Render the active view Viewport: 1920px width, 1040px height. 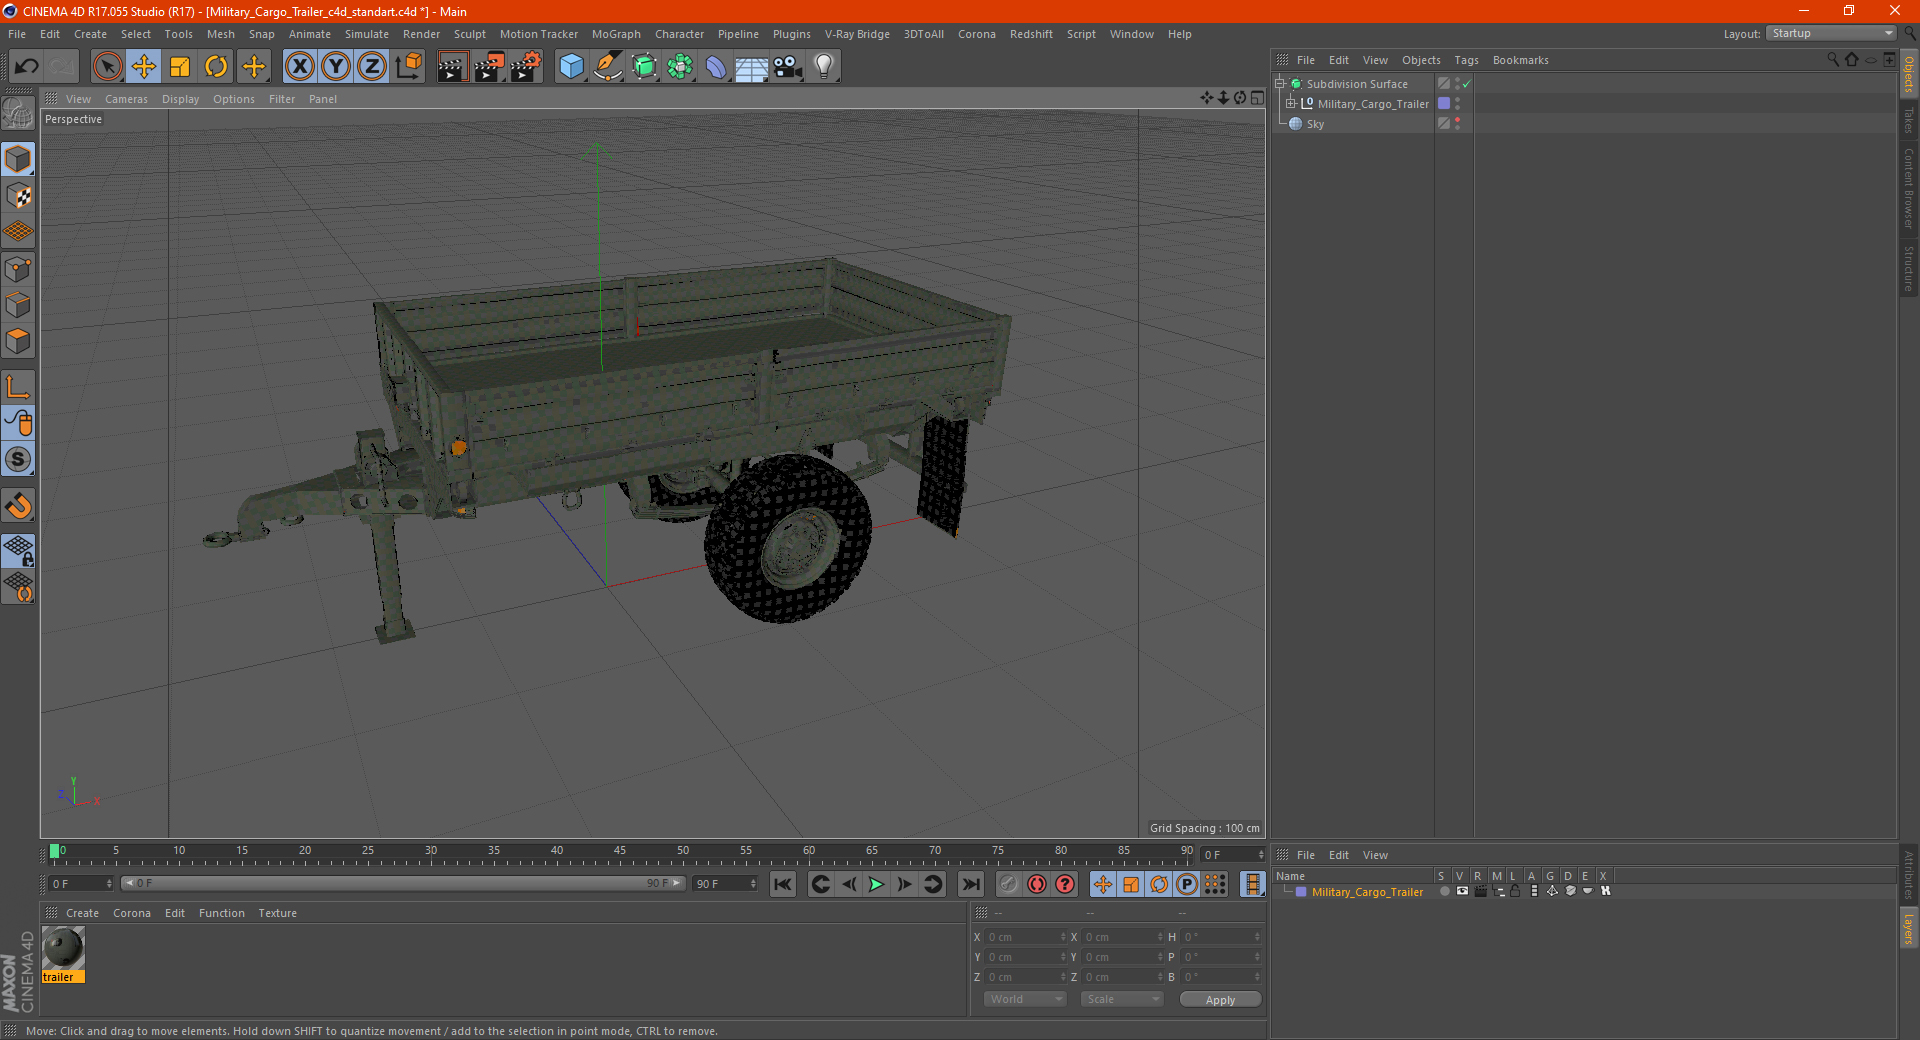(452, 67)
